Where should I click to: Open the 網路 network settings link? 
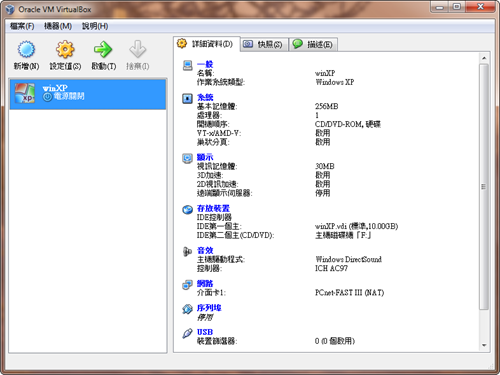point(205,283)
